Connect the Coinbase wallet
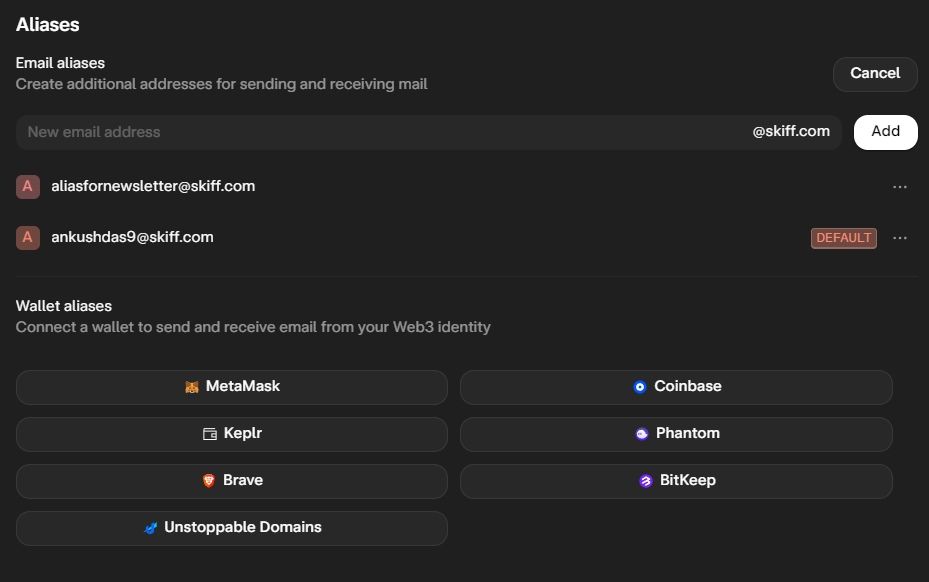The width and height of the screenshot is (929, 582). tap(676, 386)
